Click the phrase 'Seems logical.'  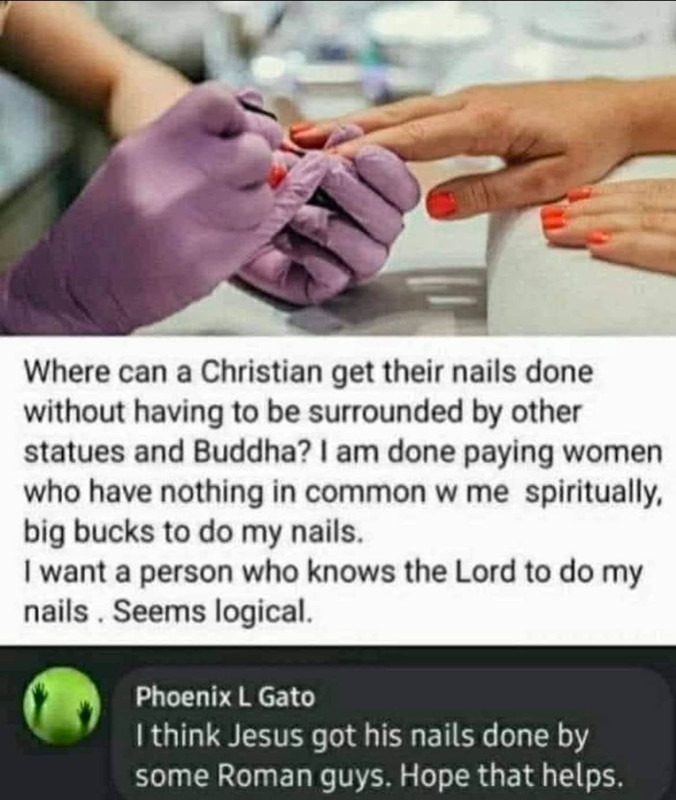(x=211, y=611)
